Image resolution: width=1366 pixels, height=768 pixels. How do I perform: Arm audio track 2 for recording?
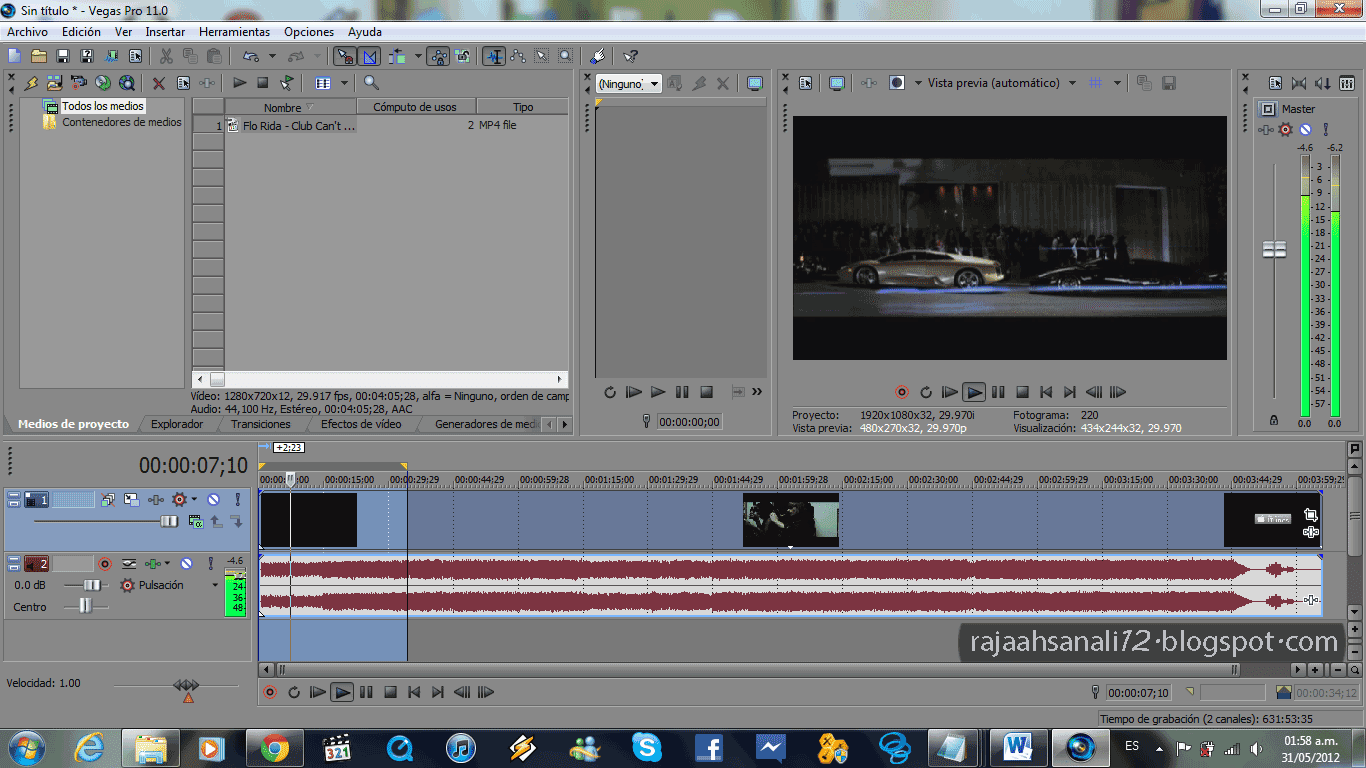pos(104,563)
